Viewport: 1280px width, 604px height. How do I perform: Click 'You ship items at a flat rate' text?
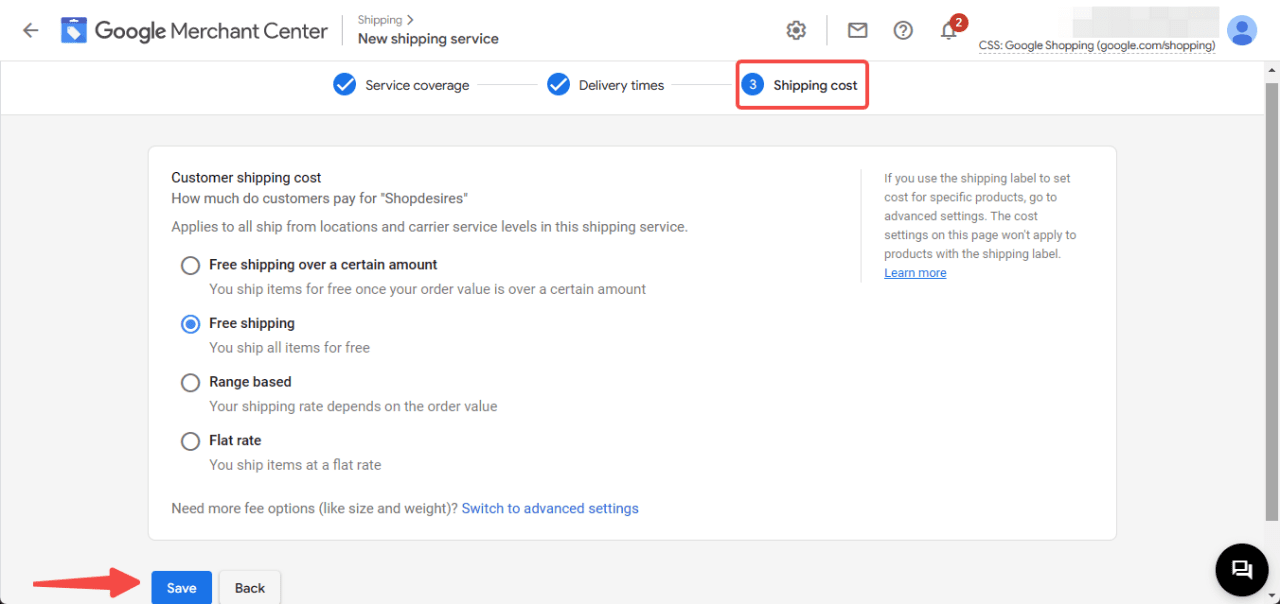295,465
